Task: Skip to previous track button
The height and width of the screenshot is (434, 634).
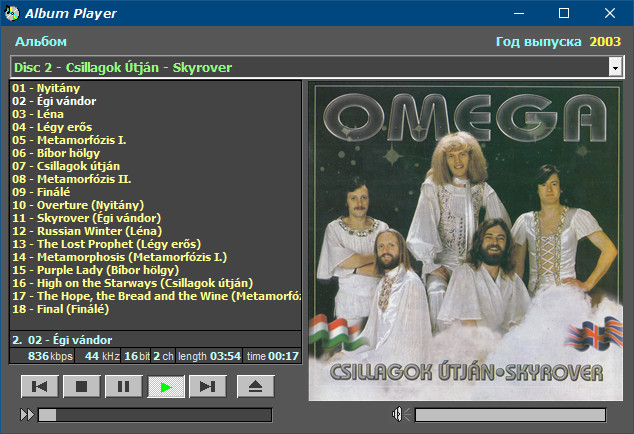Action: [x=40, y=386]
